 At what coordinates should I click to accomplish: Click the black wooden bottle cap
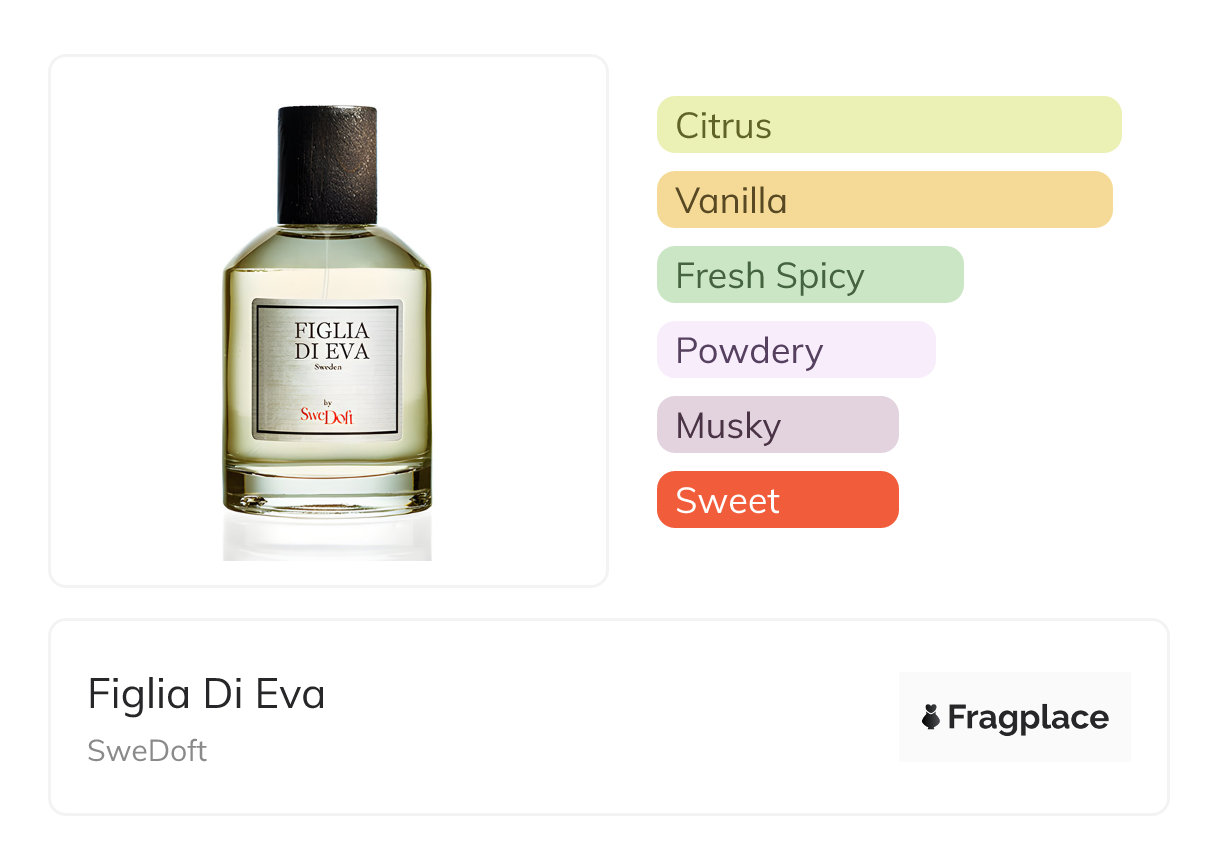click(x=327, y=165)
